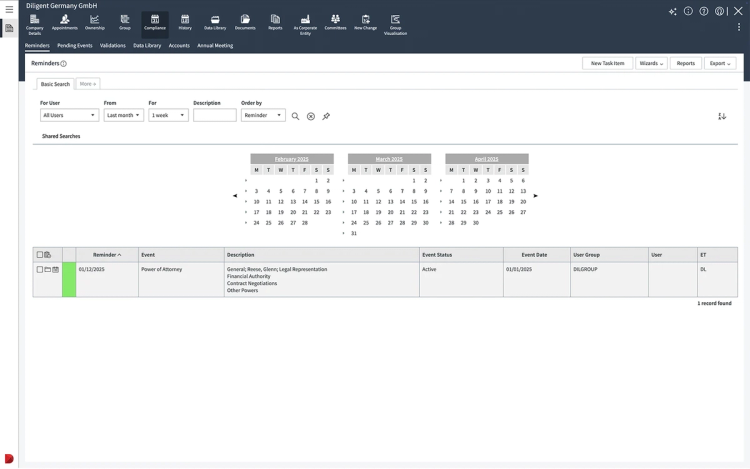Switch to the Validations tab

[112, 46]
